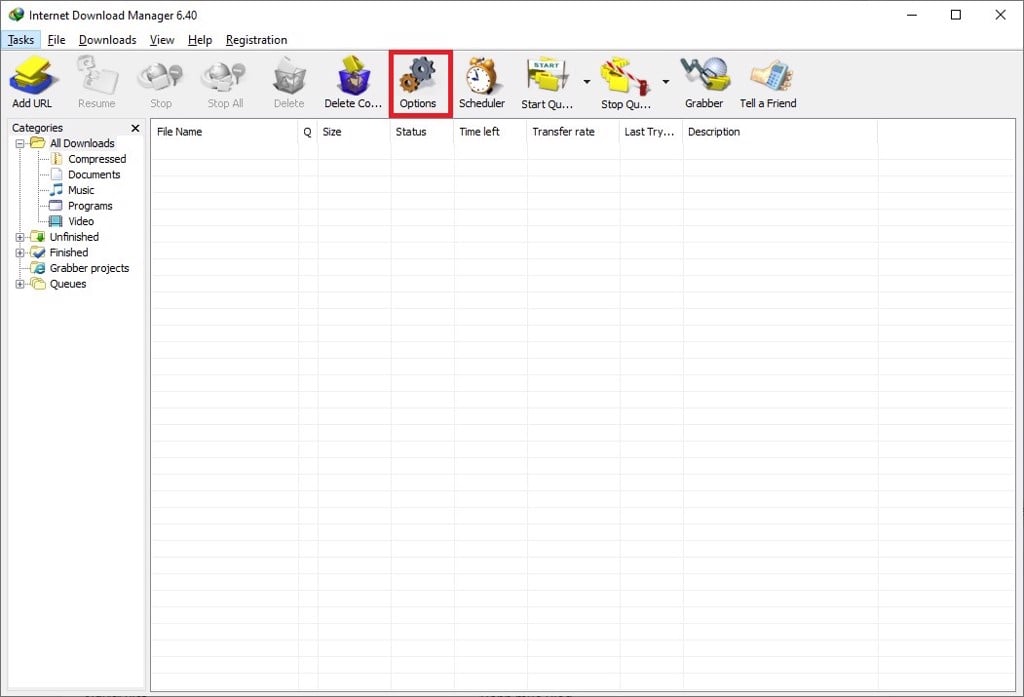Select the Finished category

69,253
